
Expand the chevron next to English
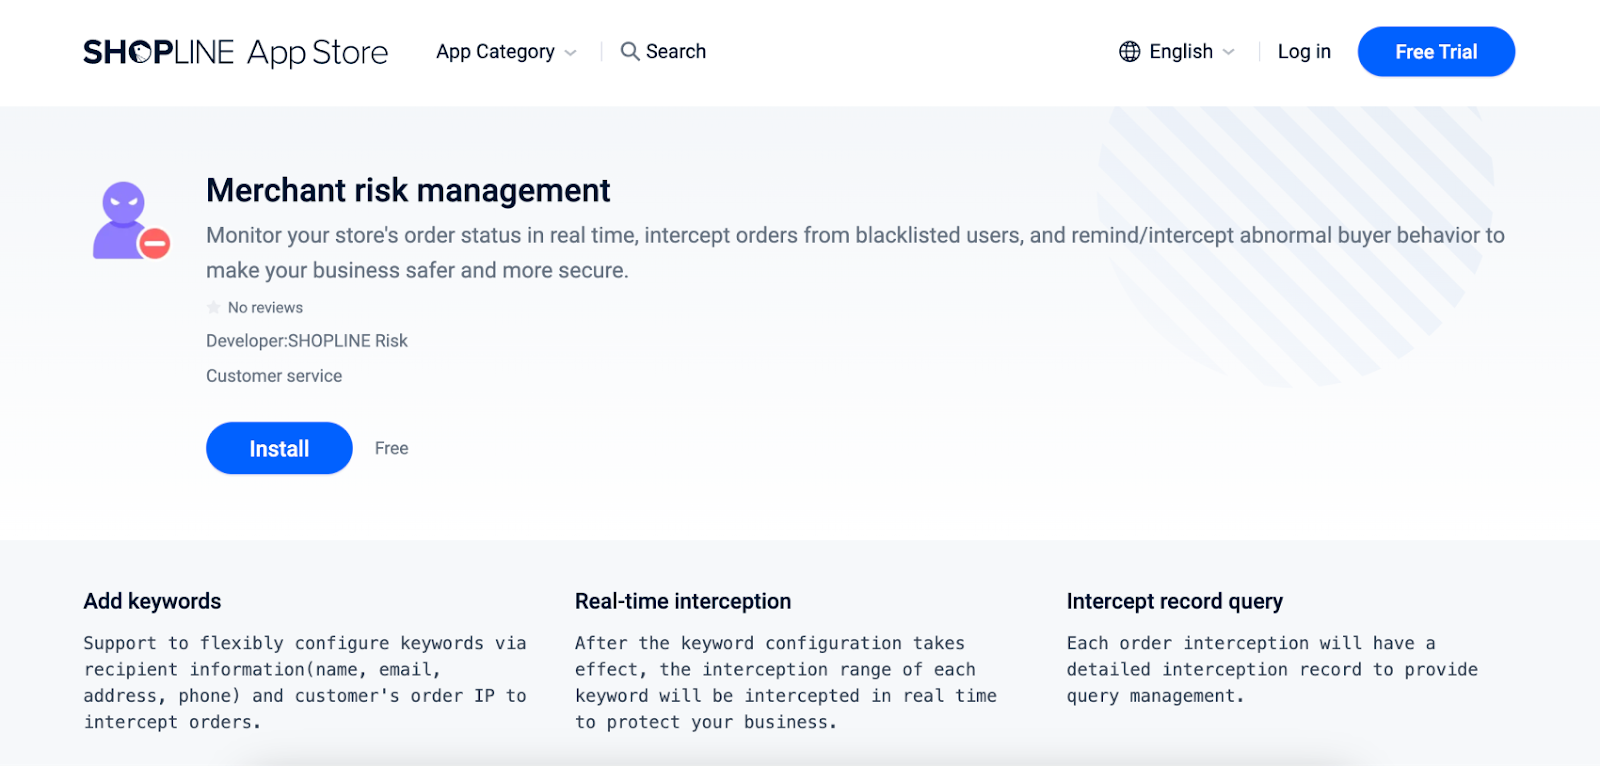coord(1229,52)
